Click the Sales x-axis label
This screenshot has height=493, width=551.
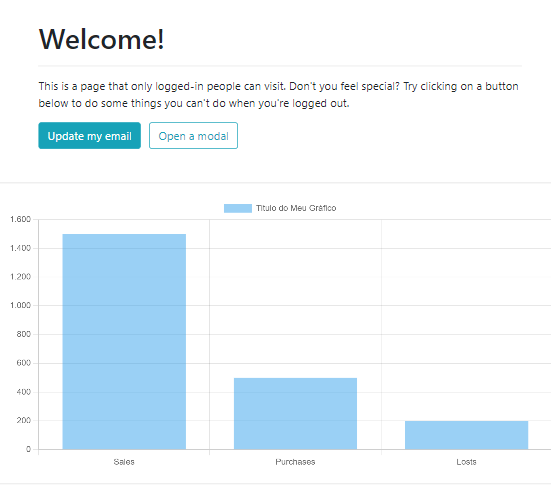124,462
